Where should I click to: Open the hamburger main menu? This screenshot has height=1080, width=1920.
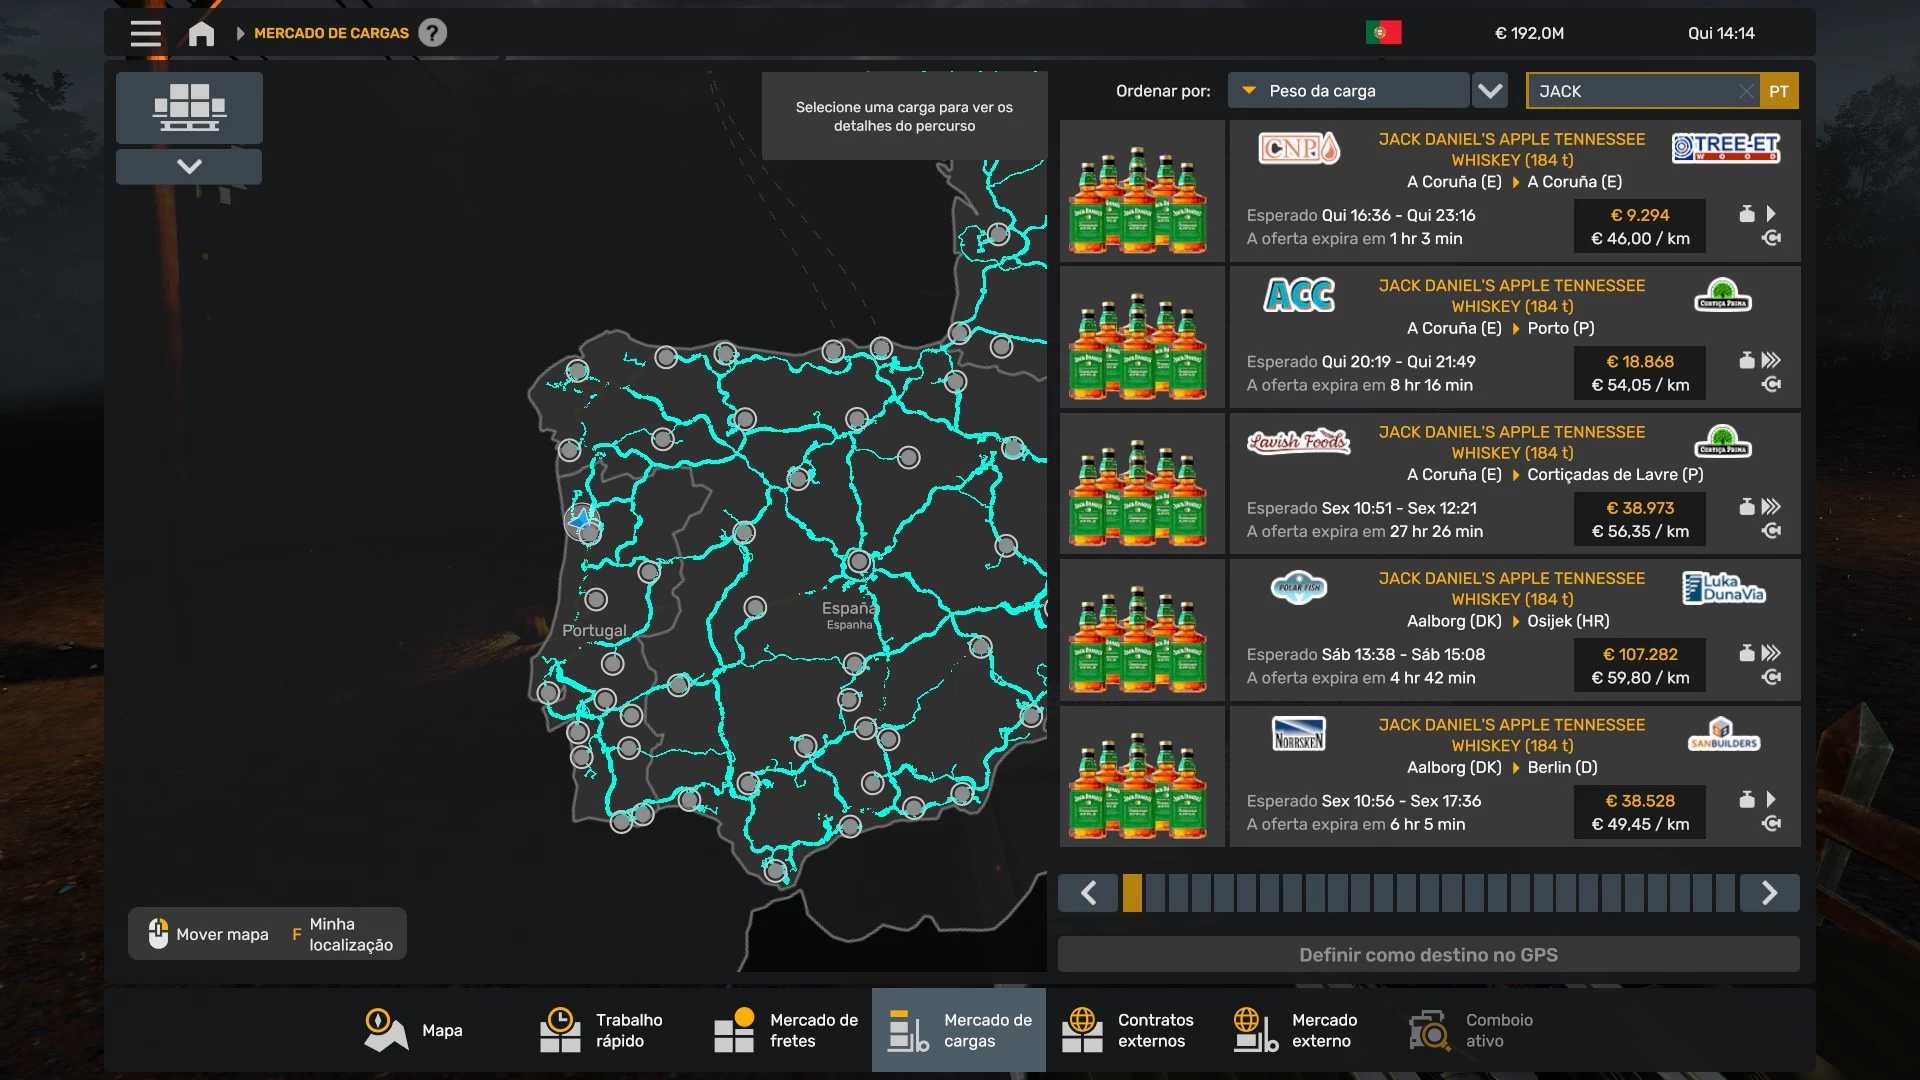point(145,33)
